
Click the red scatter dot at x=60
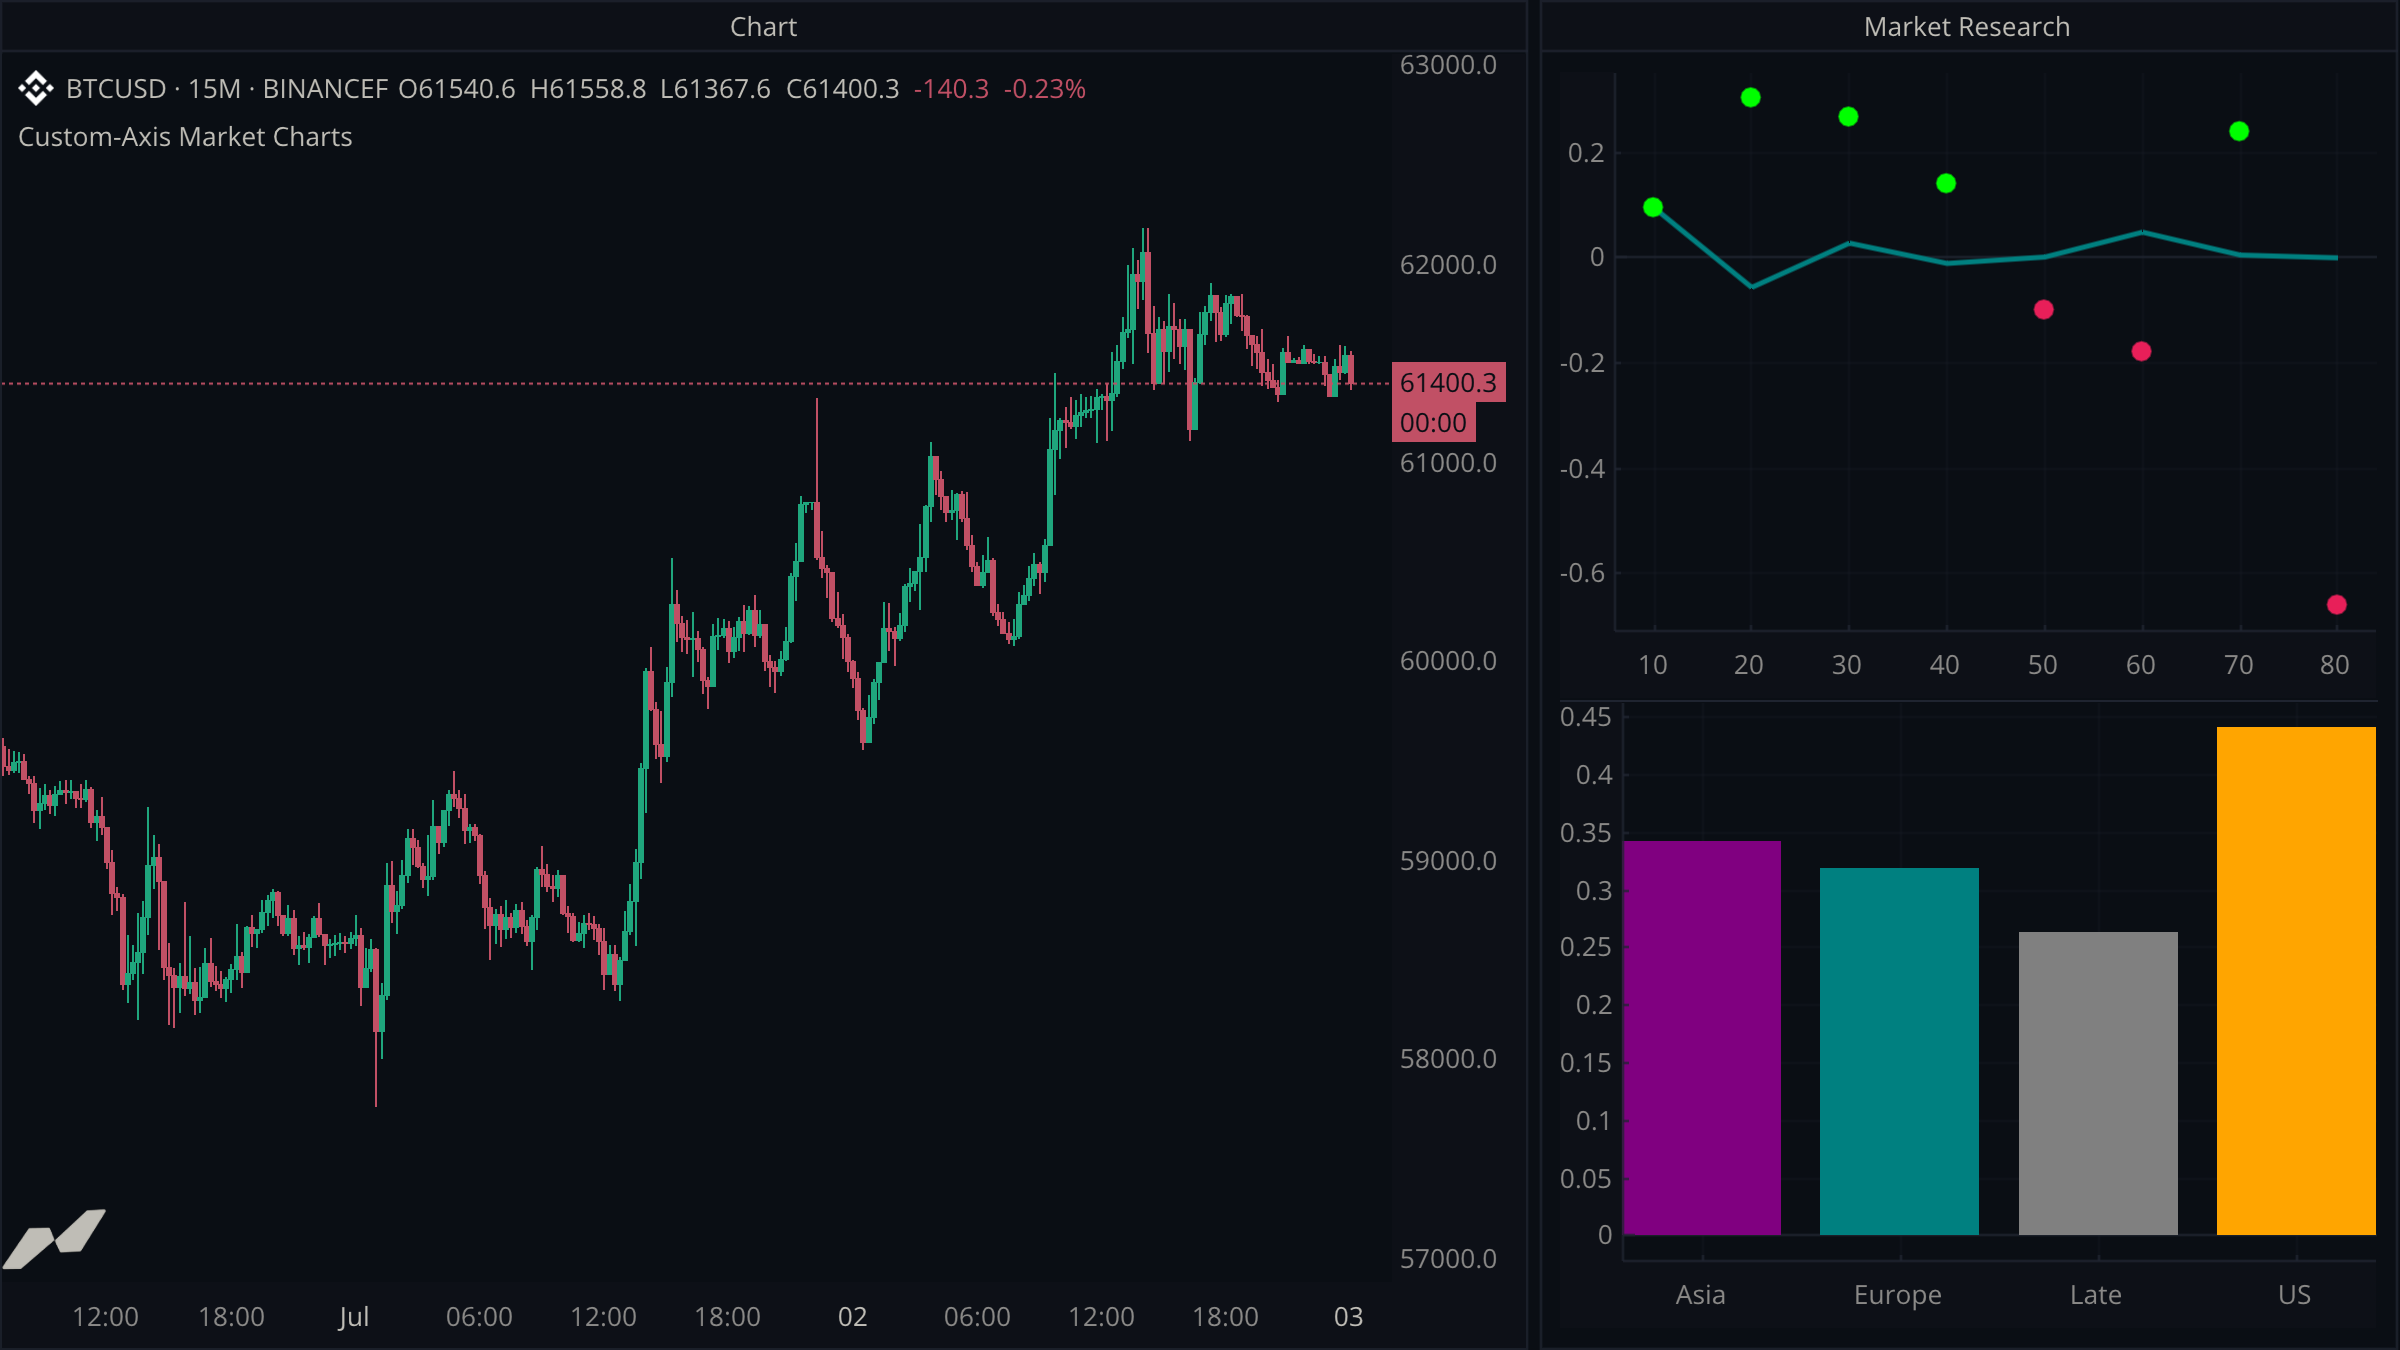(x=2141, y=351)
